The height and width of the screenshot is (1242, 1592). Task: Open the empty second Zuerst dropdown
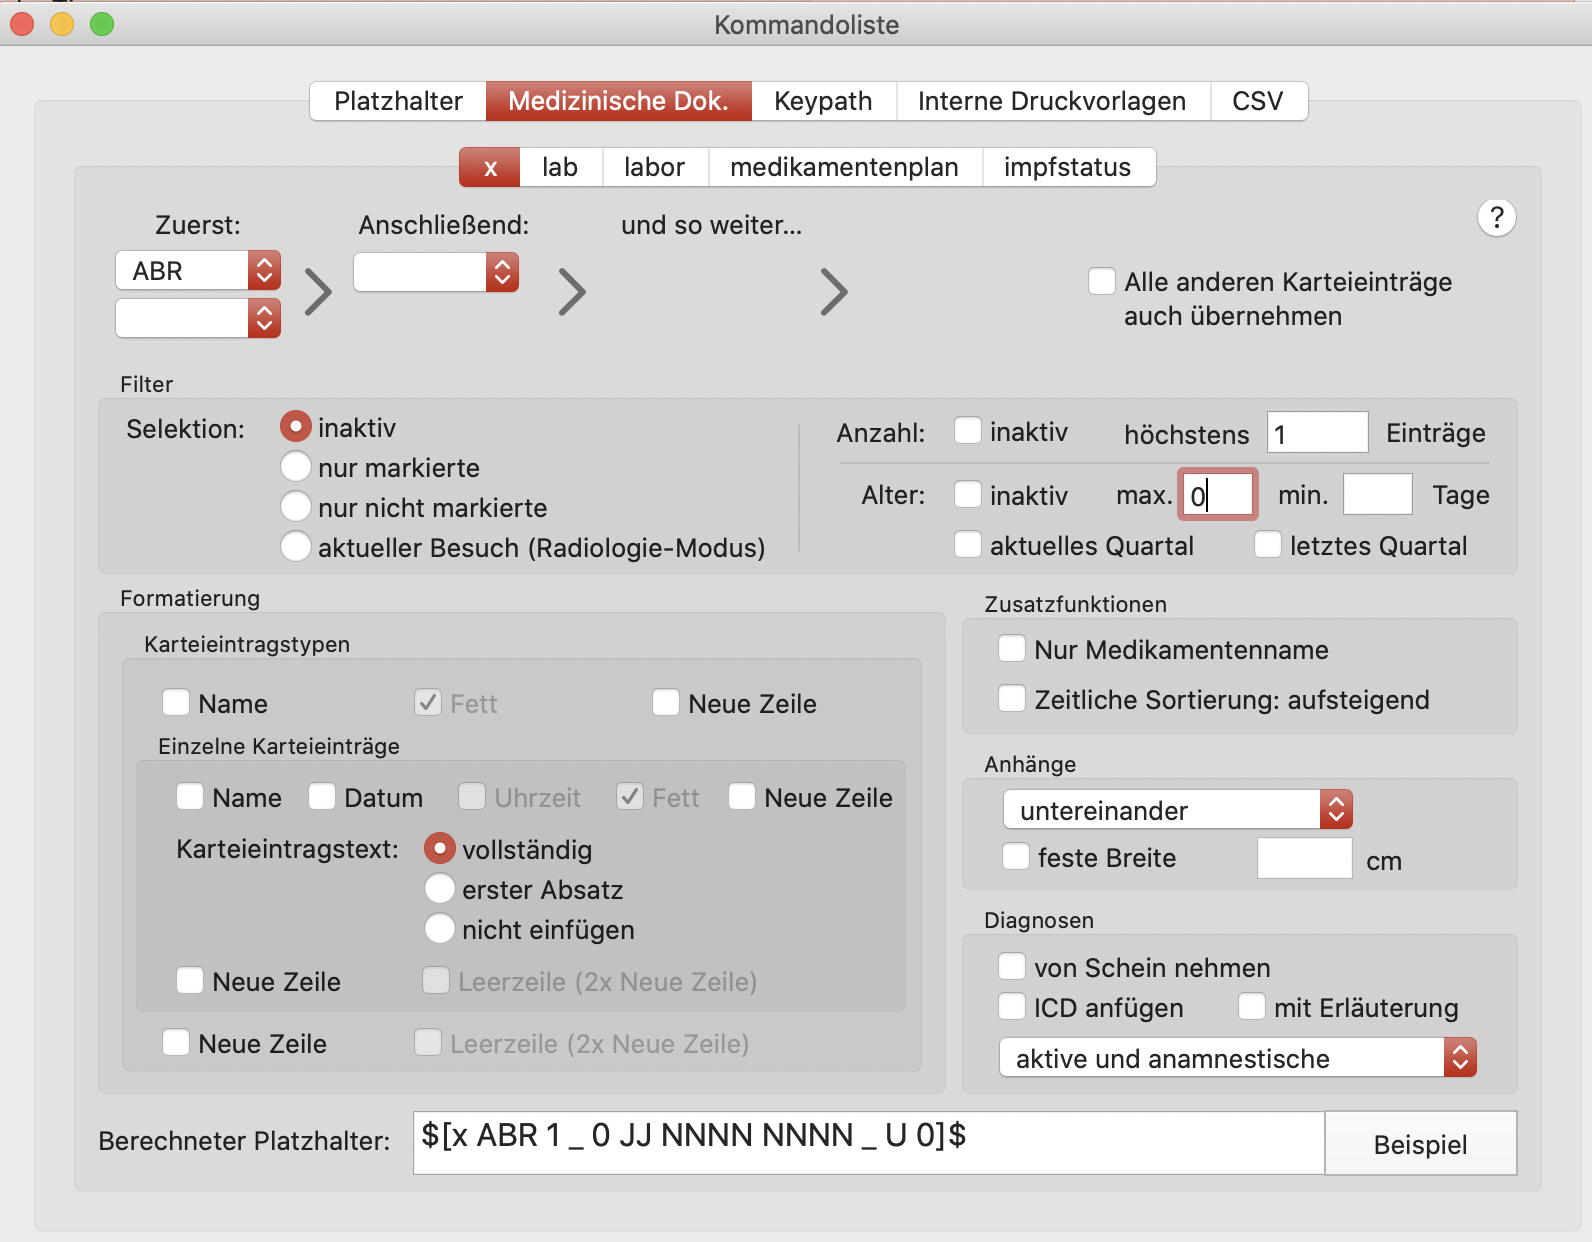[198, 318]
